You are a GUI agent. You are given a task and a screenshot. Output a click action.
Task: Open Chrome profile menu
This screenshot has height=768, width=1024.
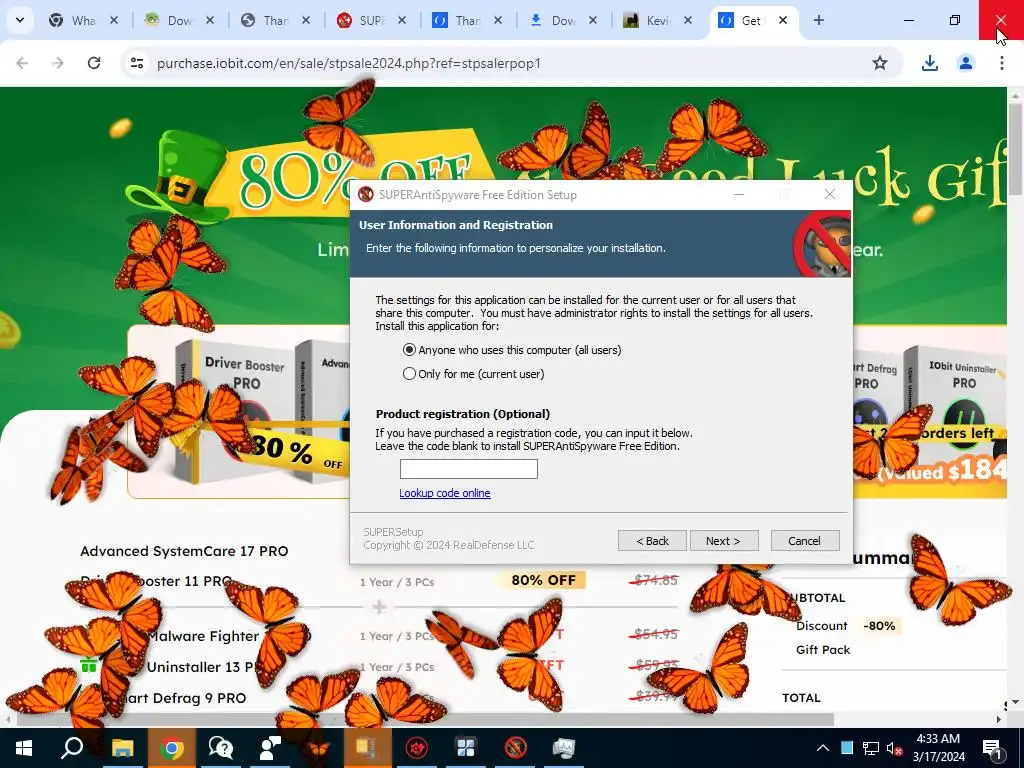(965, 63)
